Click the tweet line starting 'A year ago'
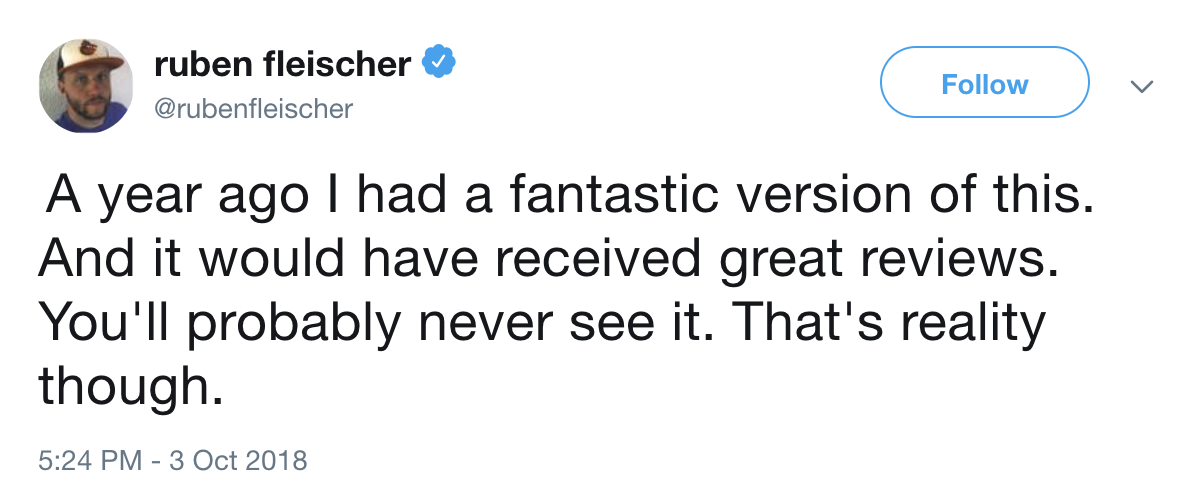 tap(560, 197)
